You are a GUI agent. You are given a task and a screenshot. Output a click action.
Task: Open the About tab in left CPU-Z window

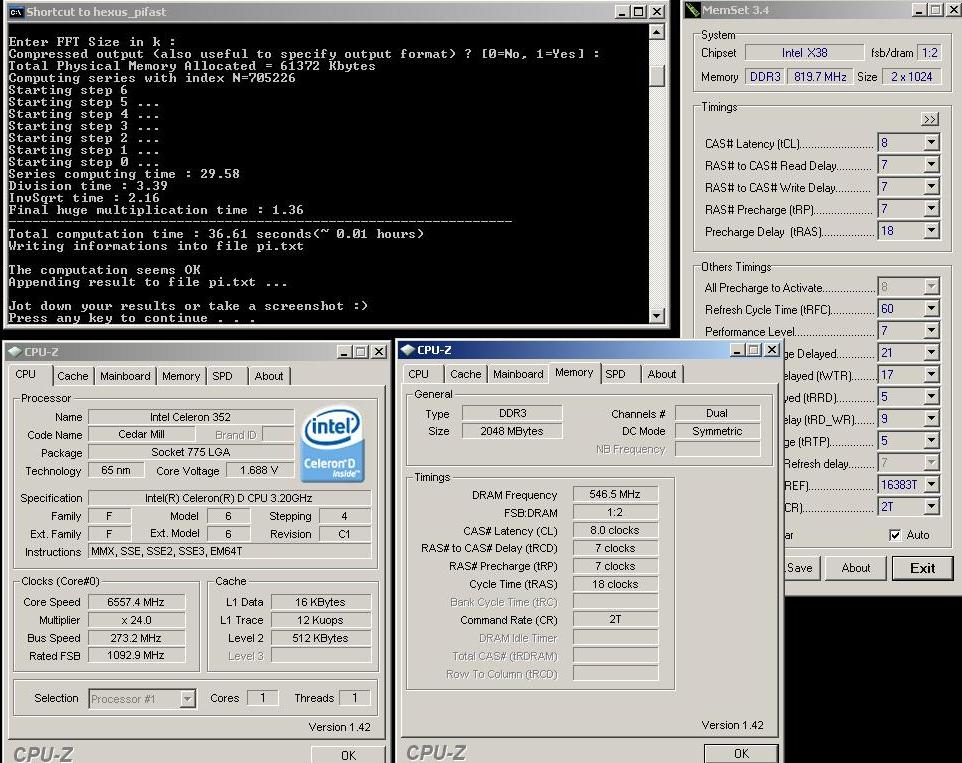click(x=269, y=376)
